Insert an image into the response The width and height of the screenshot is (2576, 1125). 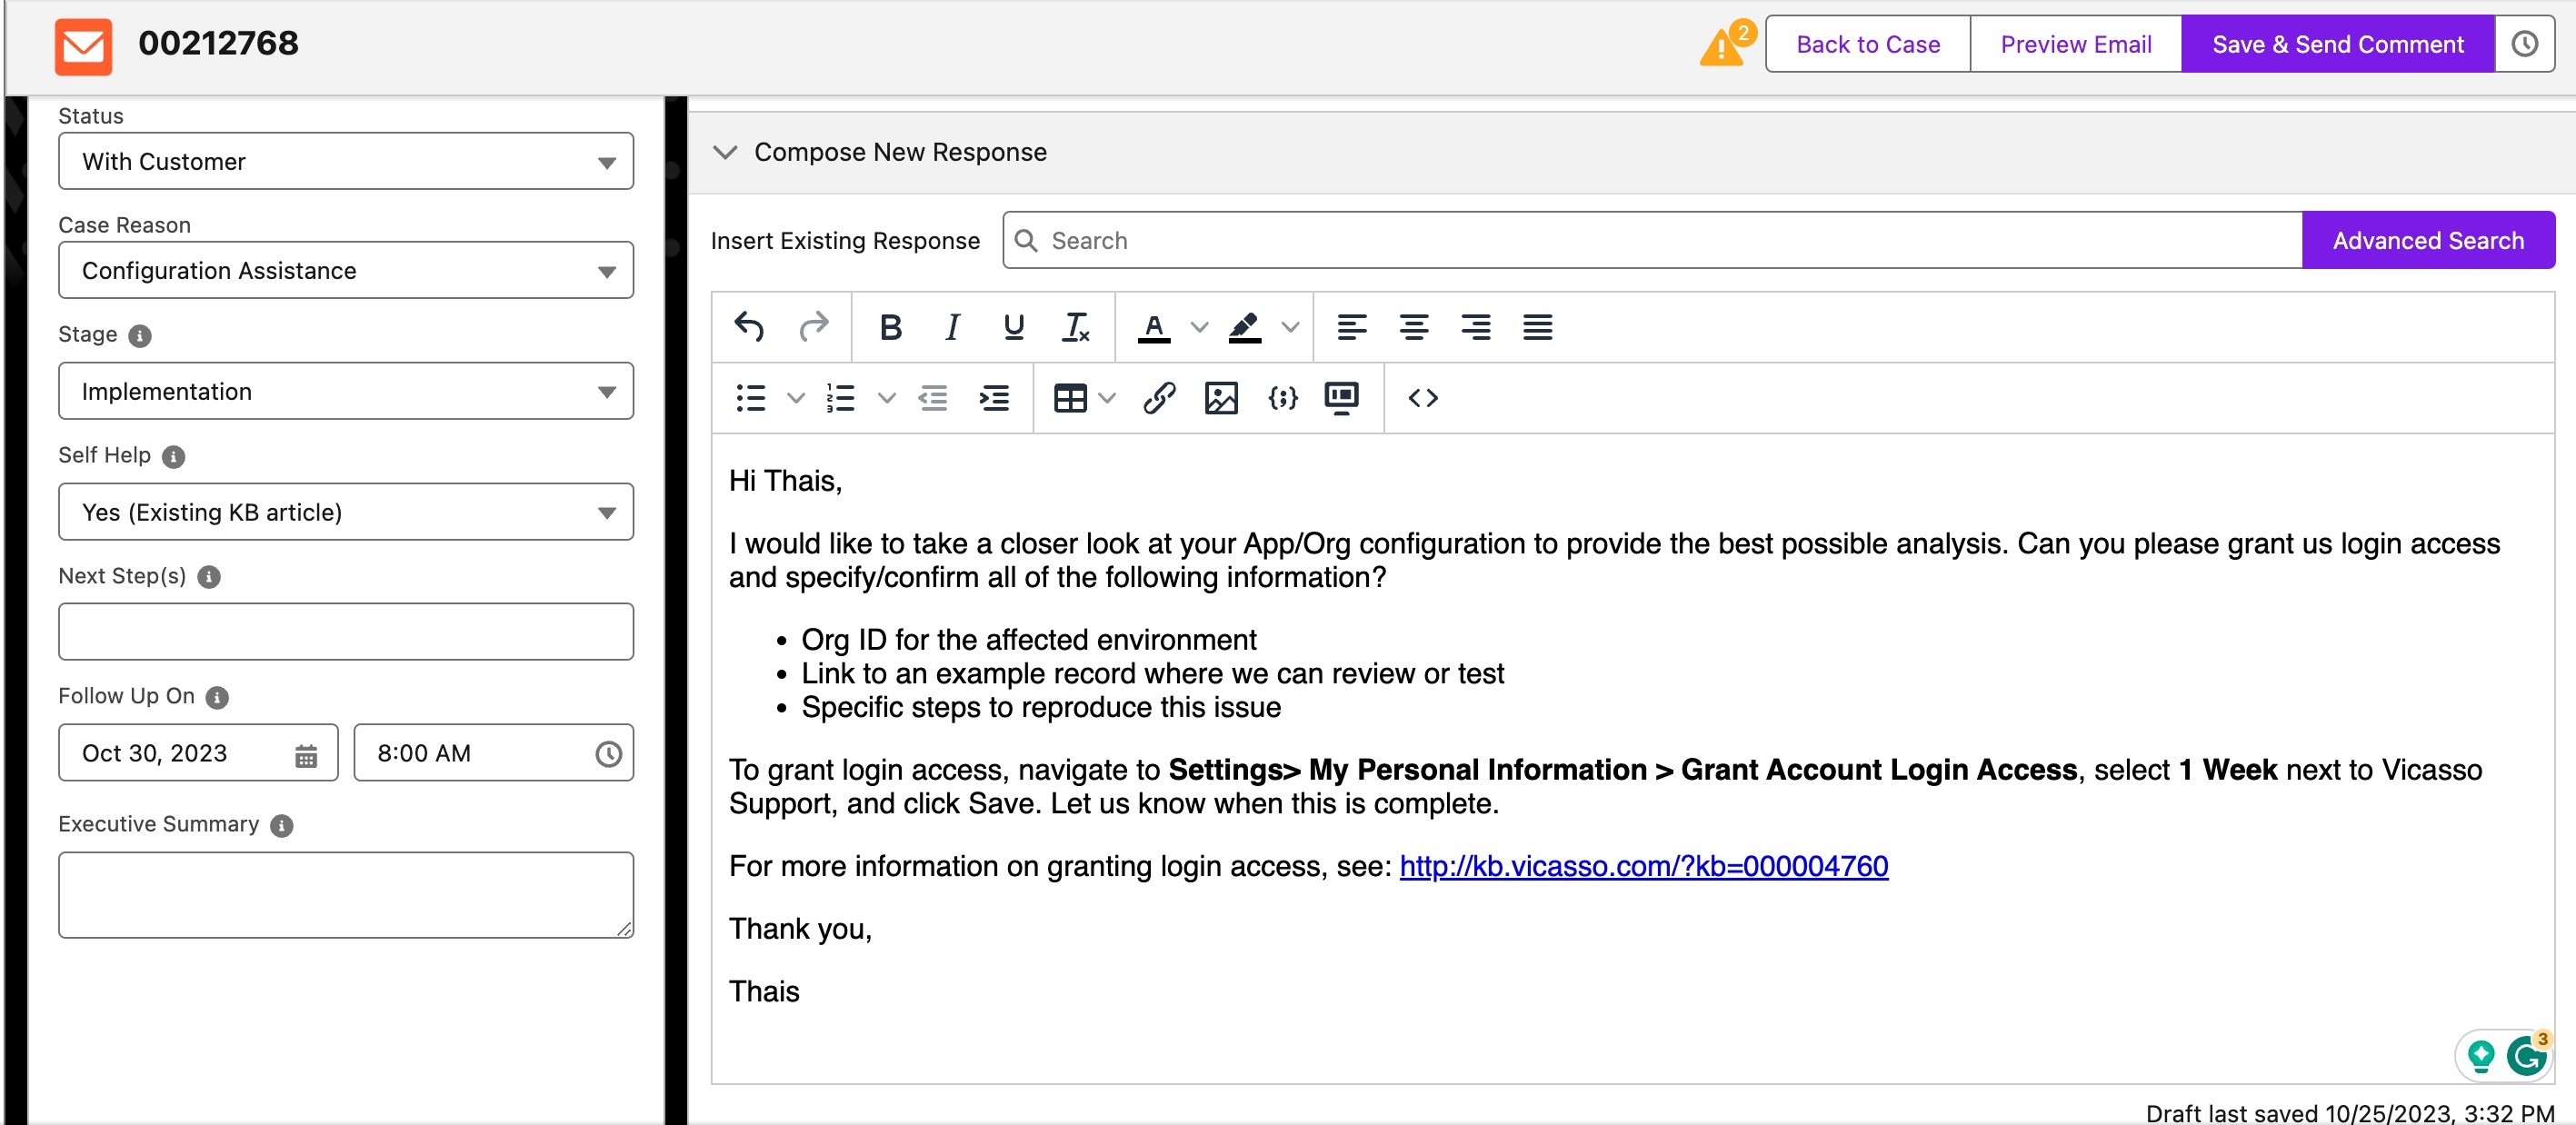click(x=1222, y=398)
